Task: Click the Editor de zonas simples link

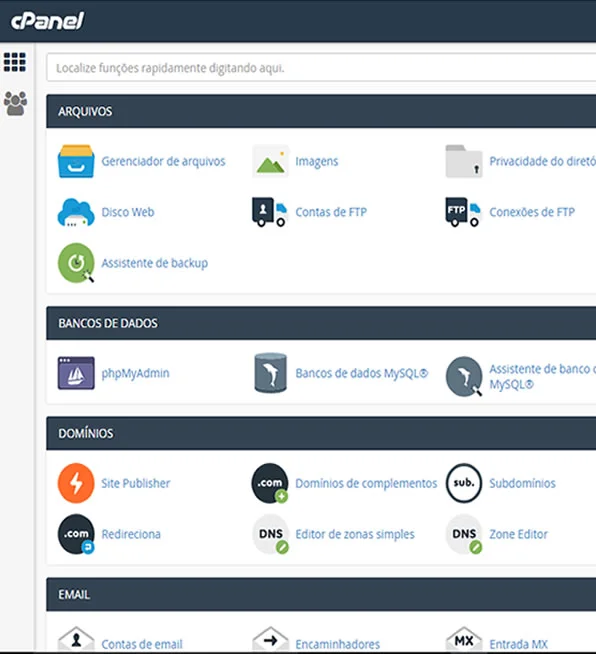Action: point(355,534)
